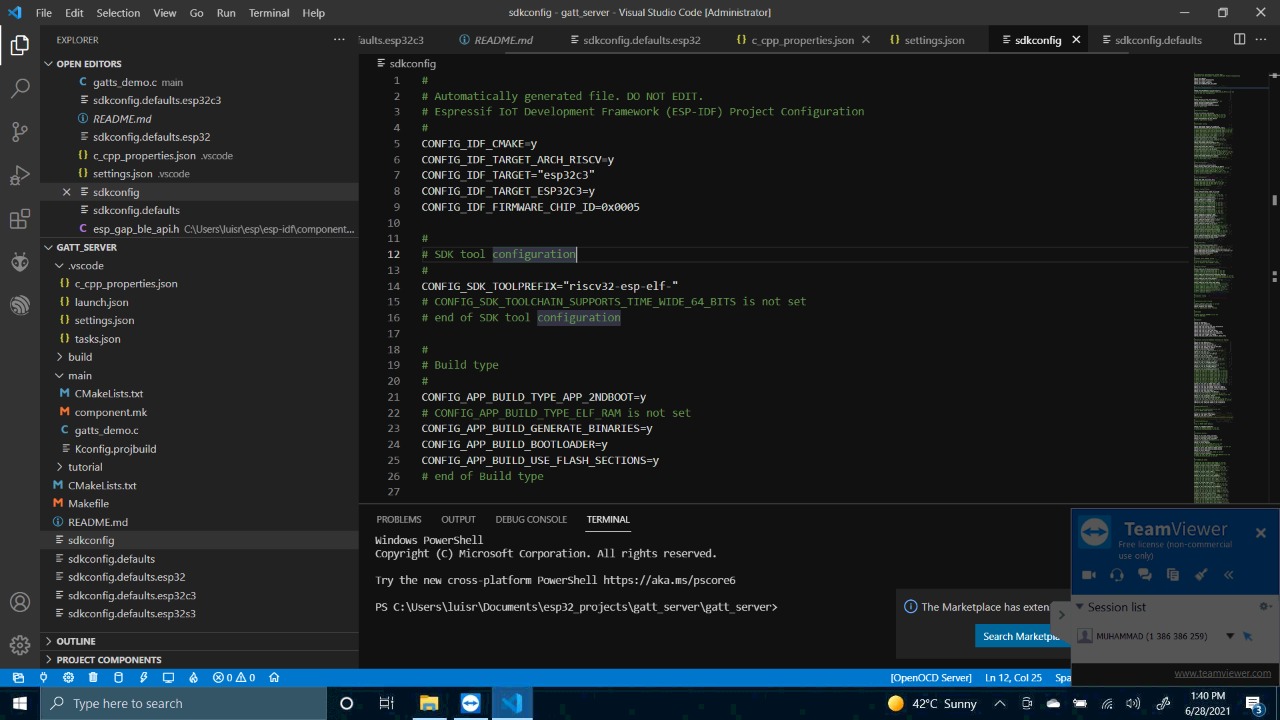Open the Terminal menu
Image resolution: width=1280 pixels, height=720 pixels.
(x=268, y=13)
